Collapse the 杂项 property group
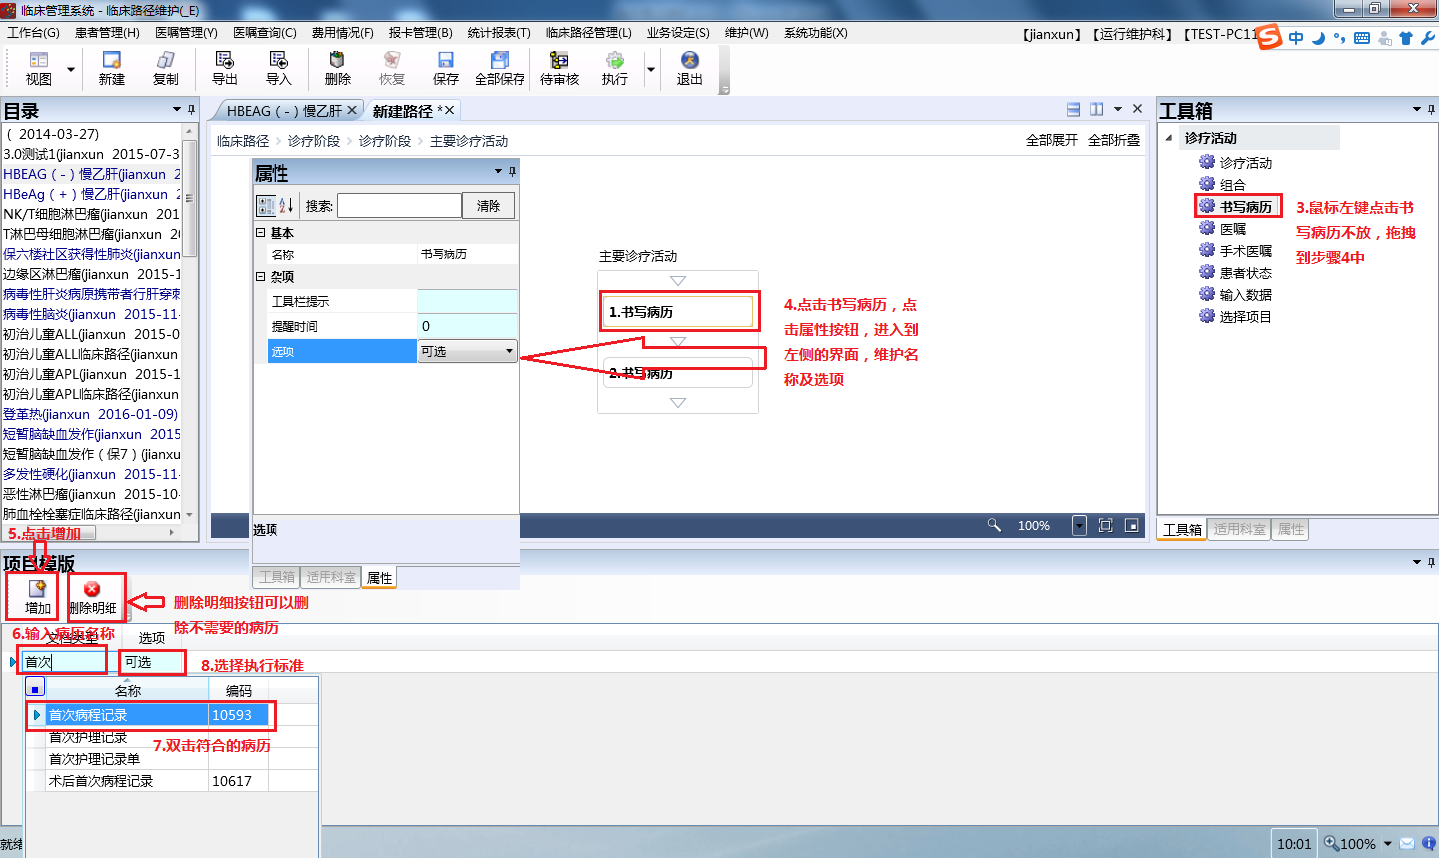Viewport: 1439px width, 858px height. (x=261, y=276)
